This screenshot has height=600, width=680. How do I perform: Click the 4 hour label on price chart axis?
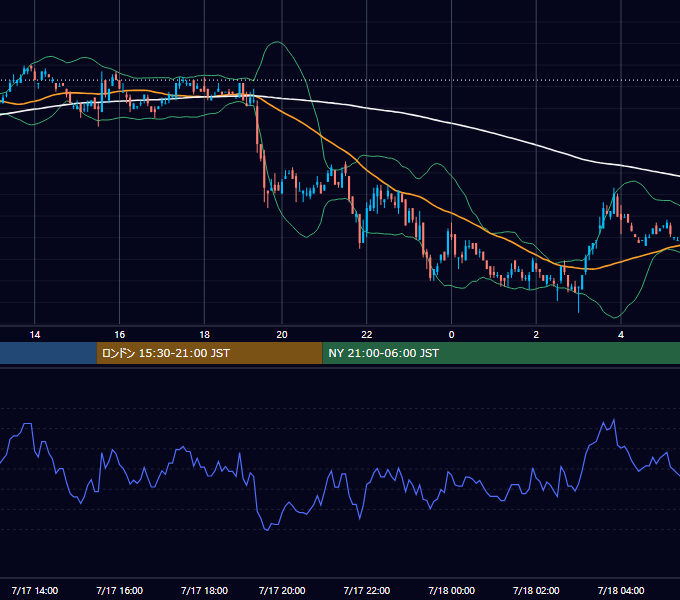(x=621, y=335)
